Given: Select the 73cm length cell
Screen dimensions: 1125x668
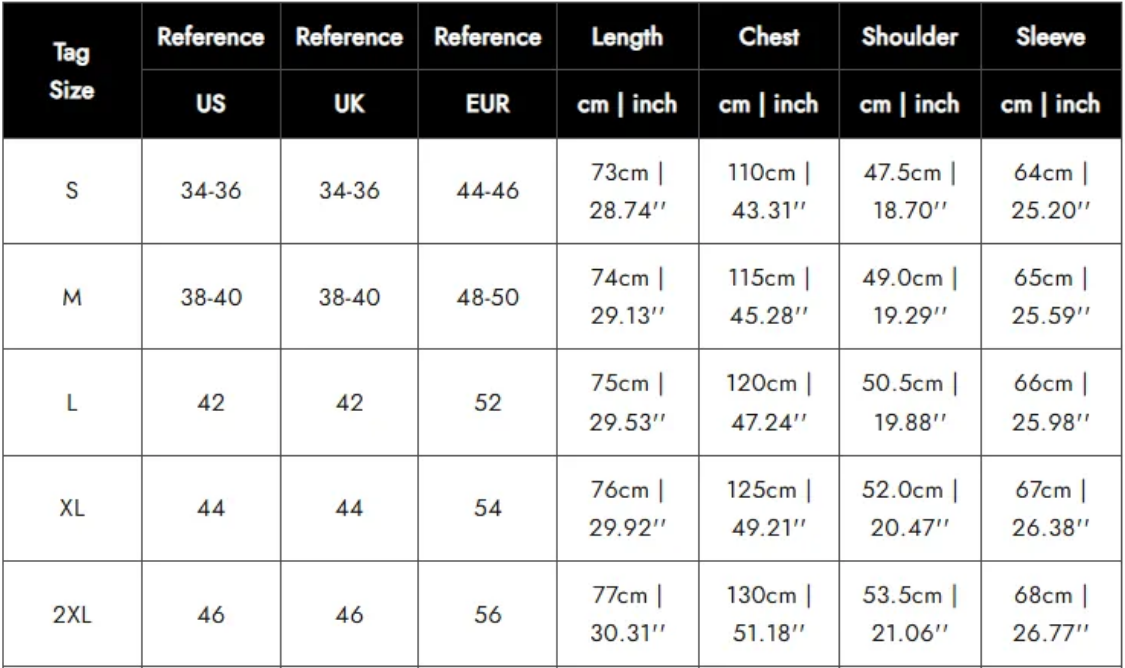Looking at the screenshot, I should click(627, 191).
